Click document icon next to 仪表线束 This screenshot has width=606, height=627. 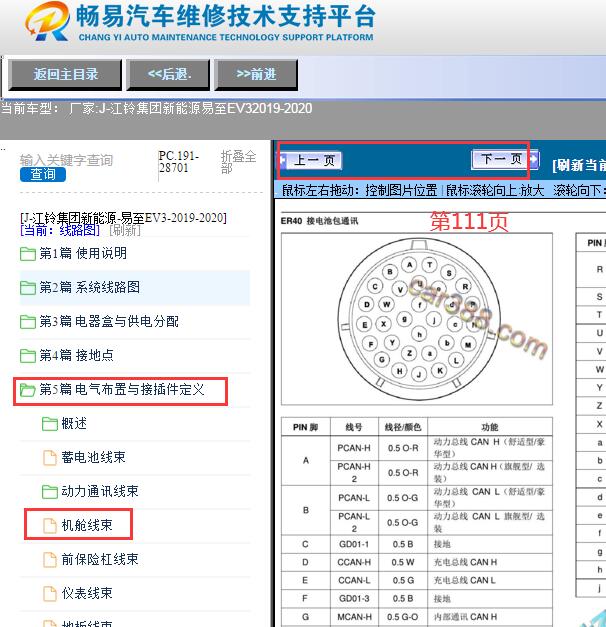50,594
